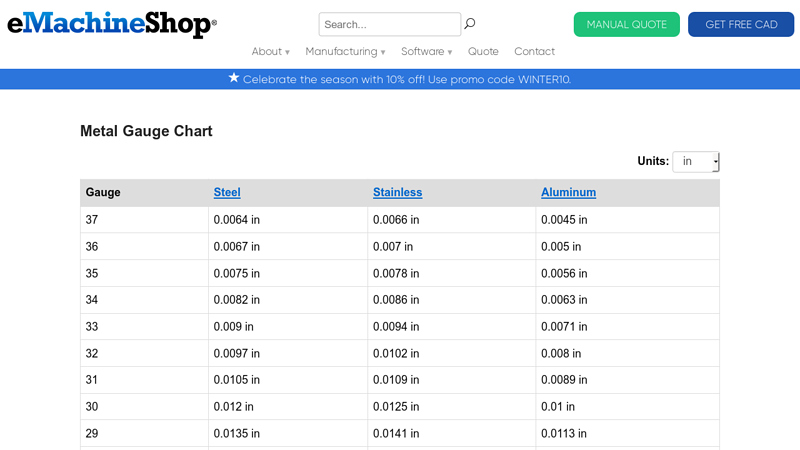
Task: Click the search magnifier icon
Action: pos(470,24)
